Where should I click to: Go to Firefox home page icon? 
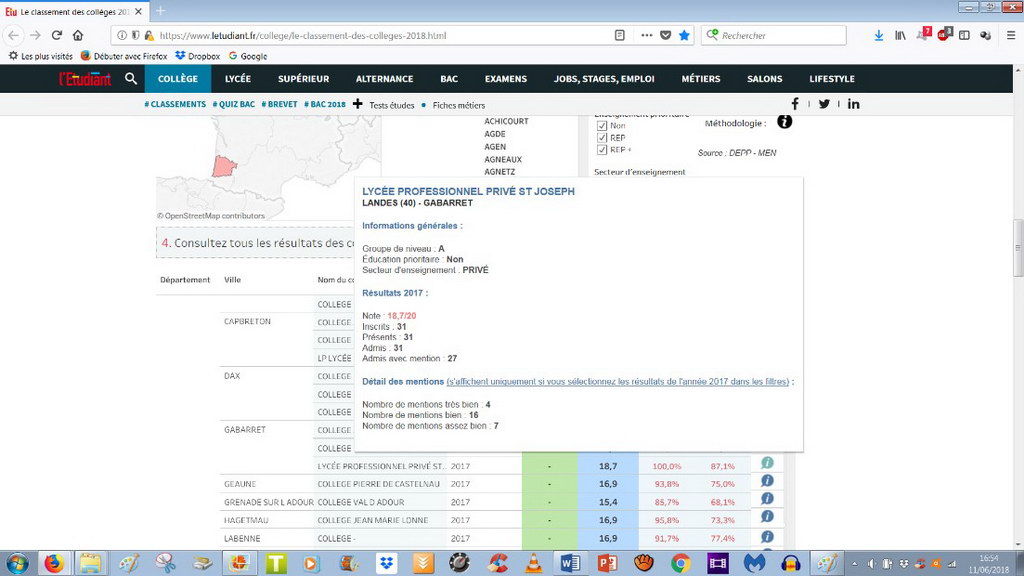(x=78, y=35)
